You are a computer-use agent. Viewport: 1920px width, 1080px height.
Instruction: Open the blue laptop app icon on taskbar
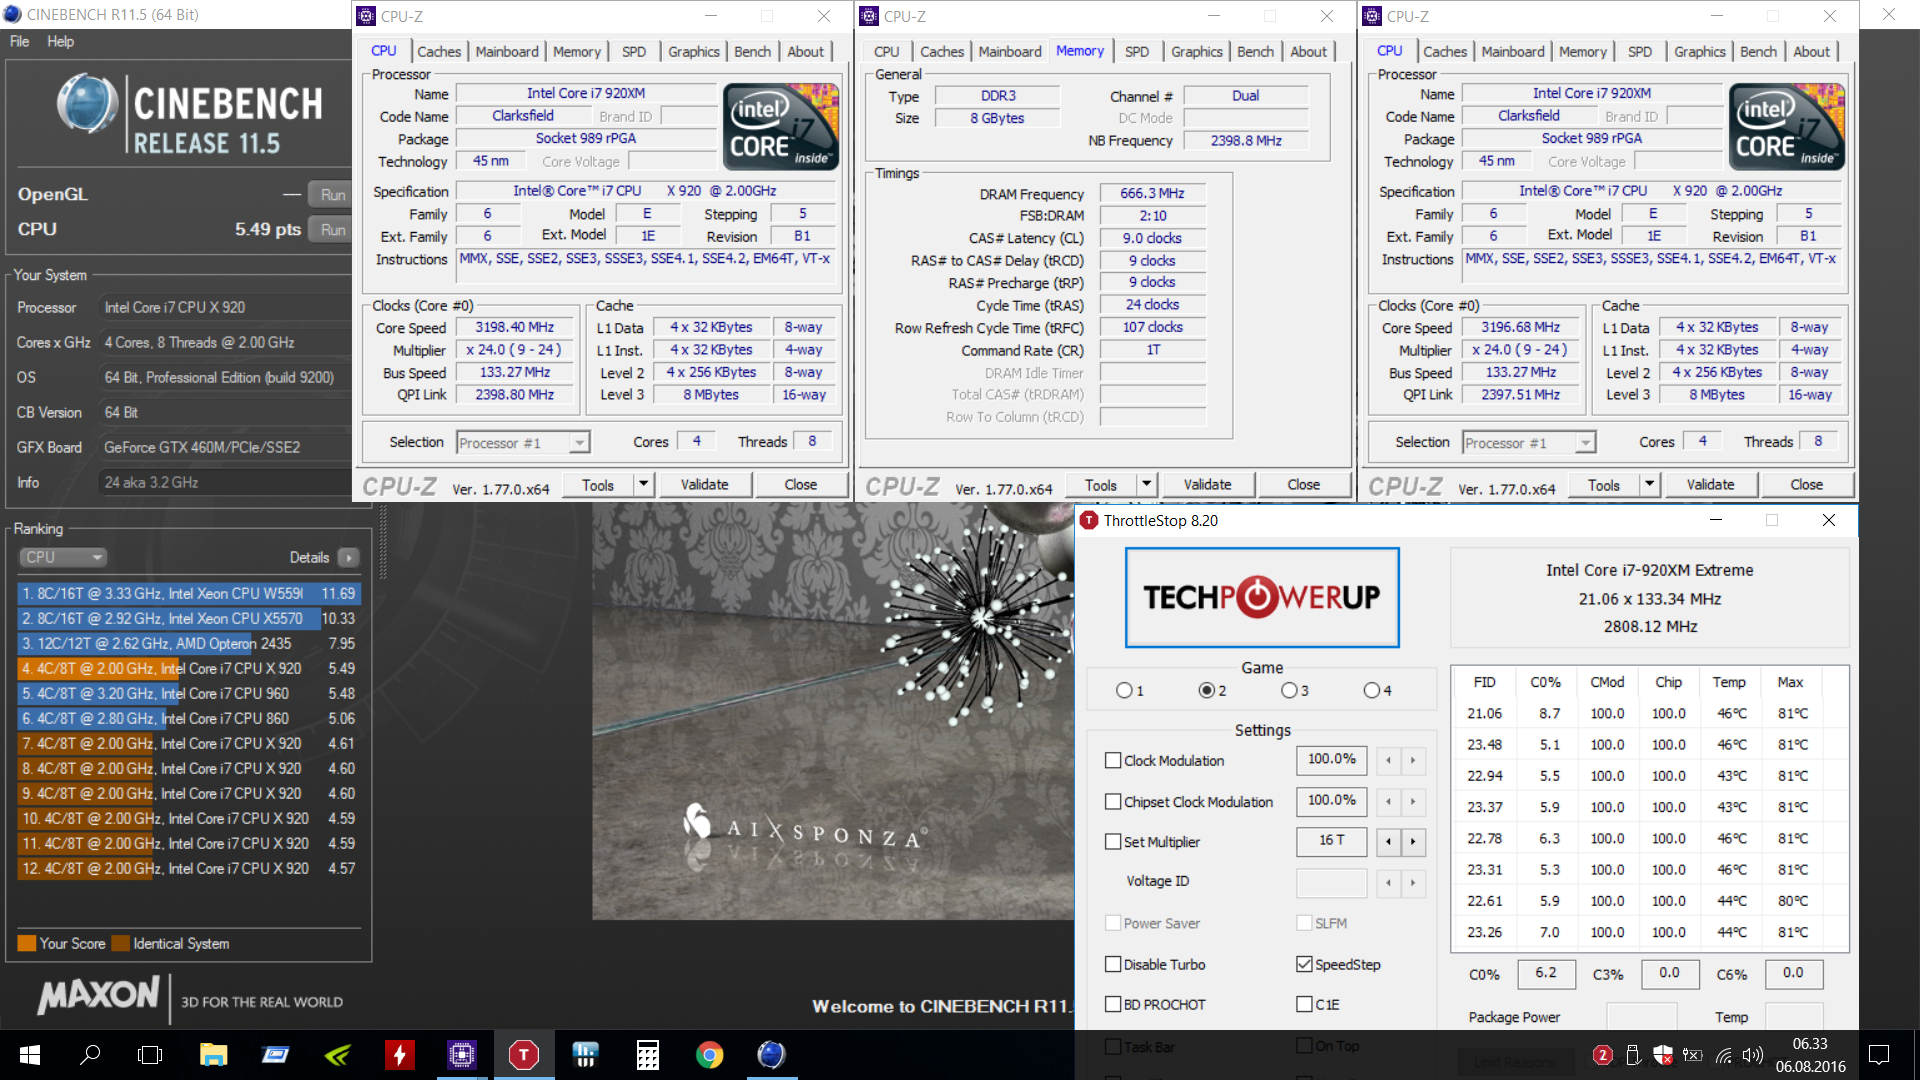275,1055
